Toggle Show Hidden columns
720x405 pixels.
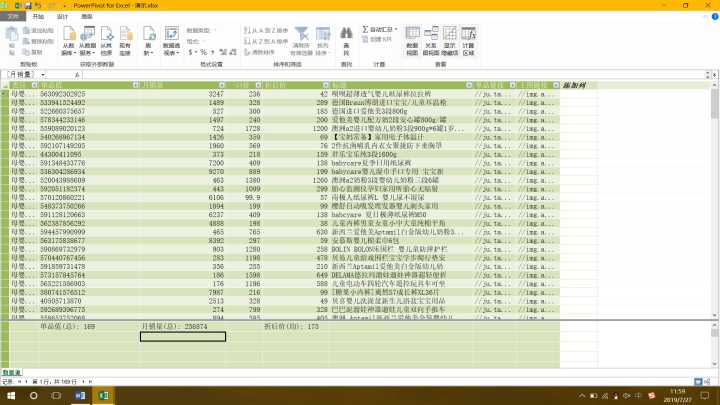449,45
